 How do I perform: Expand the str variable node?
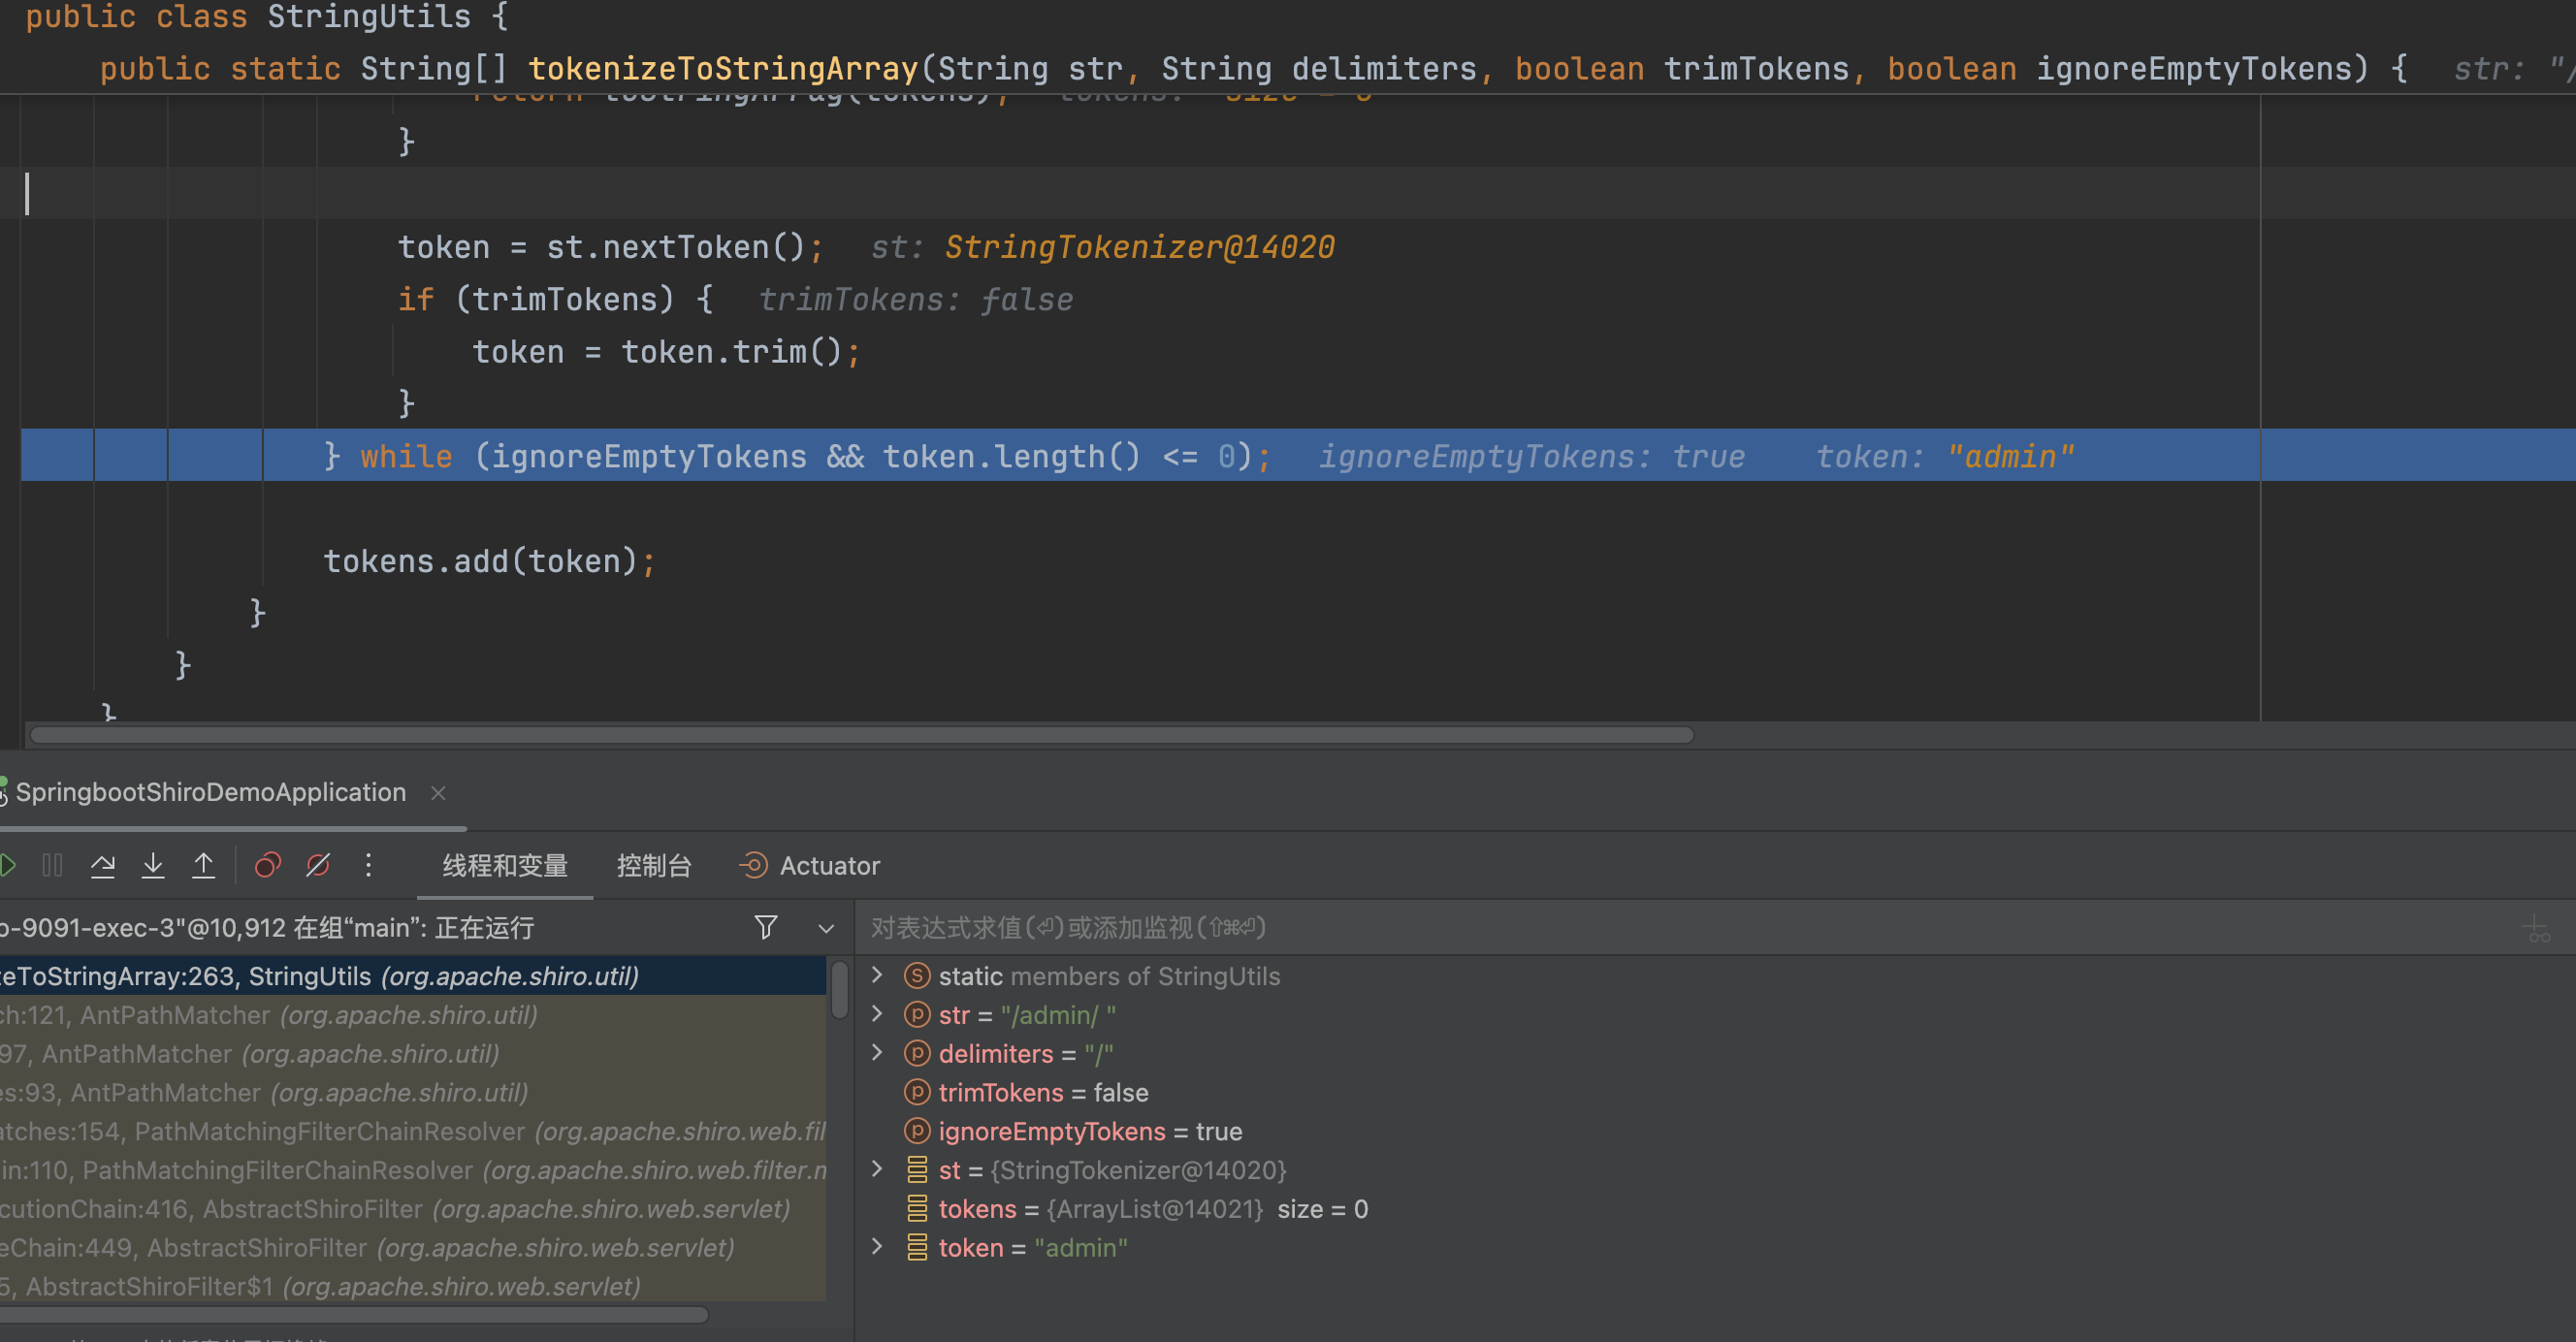pyautogui.click(x=877, y=1014)
